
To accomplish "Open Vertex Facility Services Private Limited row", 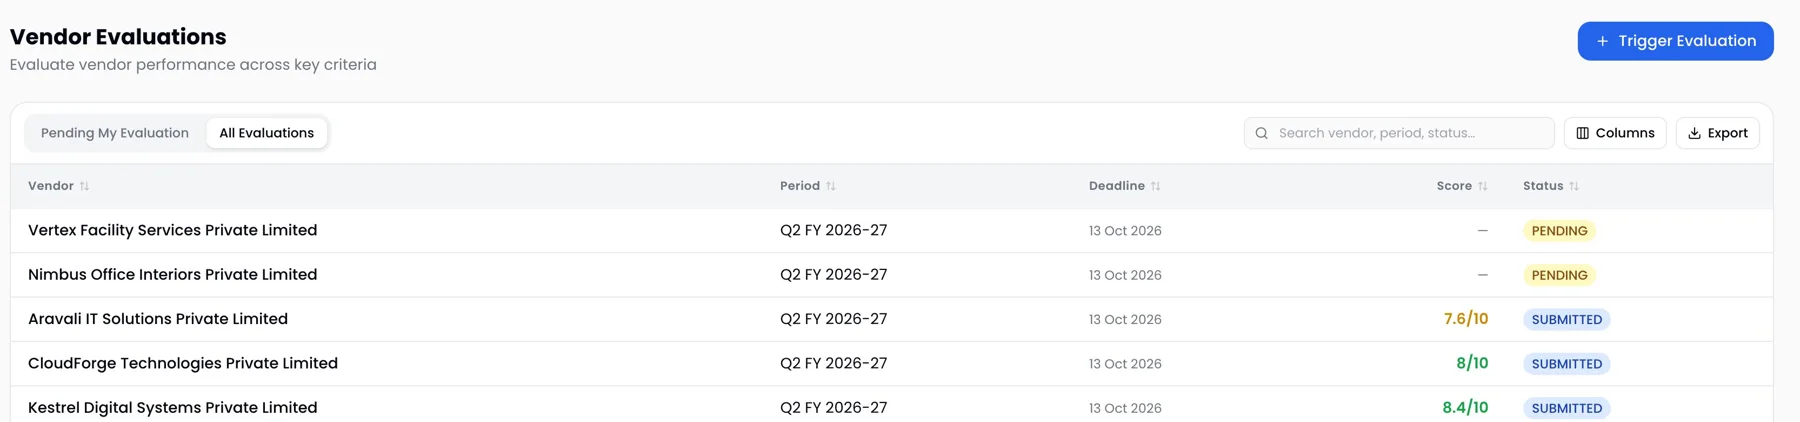I will 891,230.
